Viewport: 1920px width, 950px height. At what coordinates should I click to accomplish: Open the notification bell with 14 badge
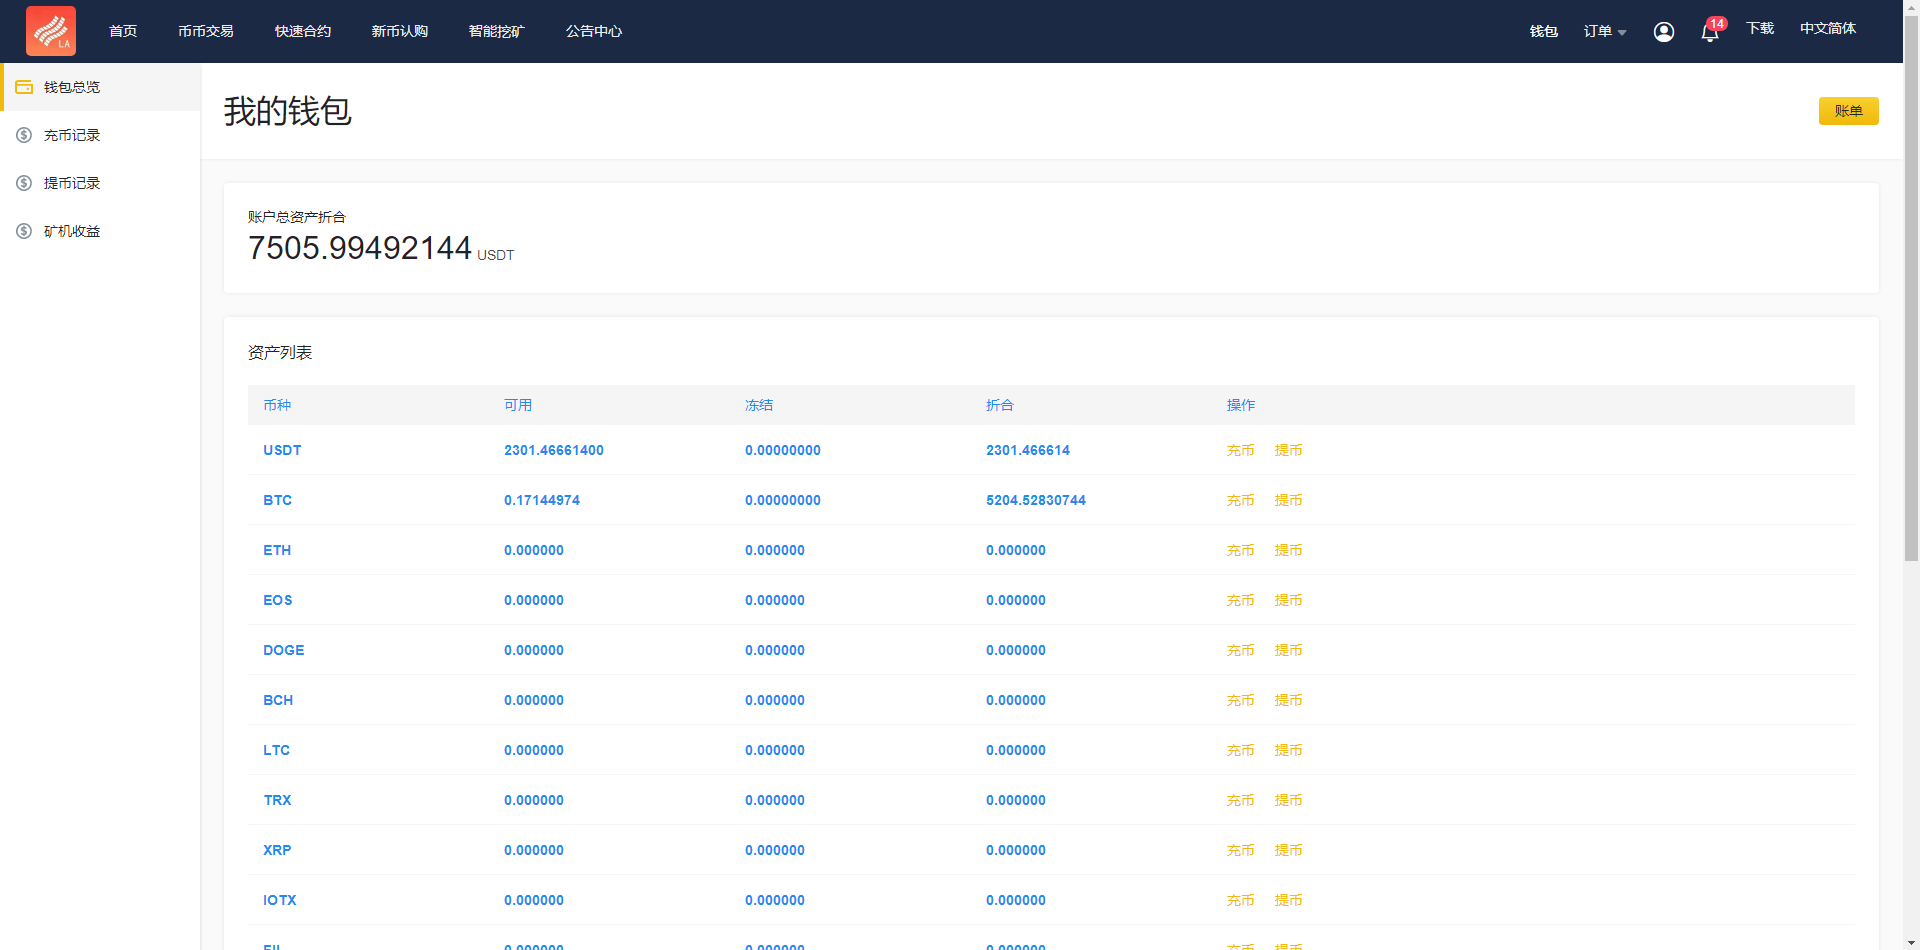1710,32
